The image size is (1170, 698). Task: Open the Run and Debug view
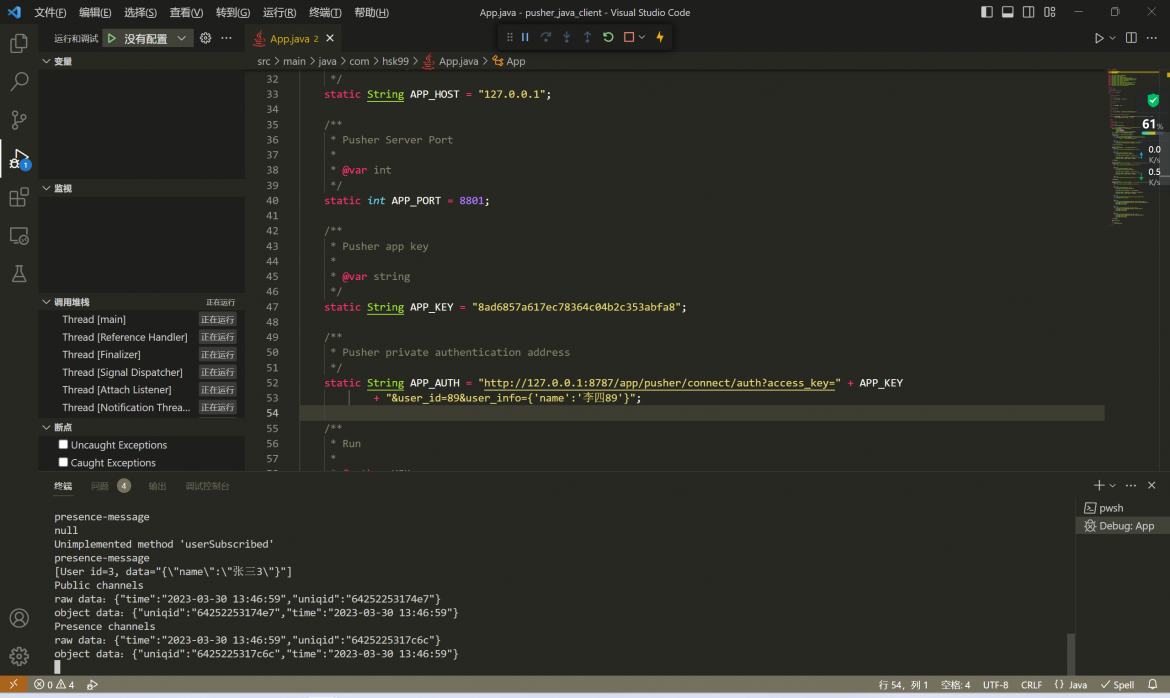pos(19,158)
